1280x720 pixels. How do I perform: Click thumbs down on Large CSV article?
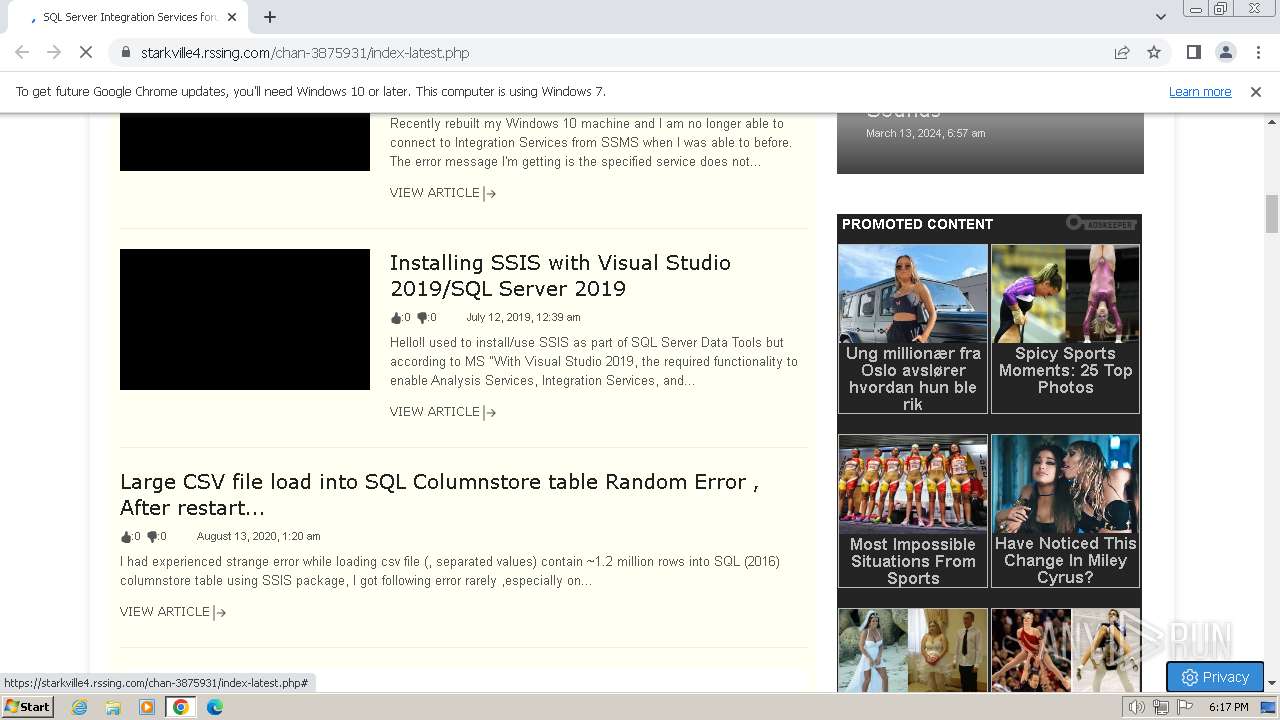[x=152, y=537]
